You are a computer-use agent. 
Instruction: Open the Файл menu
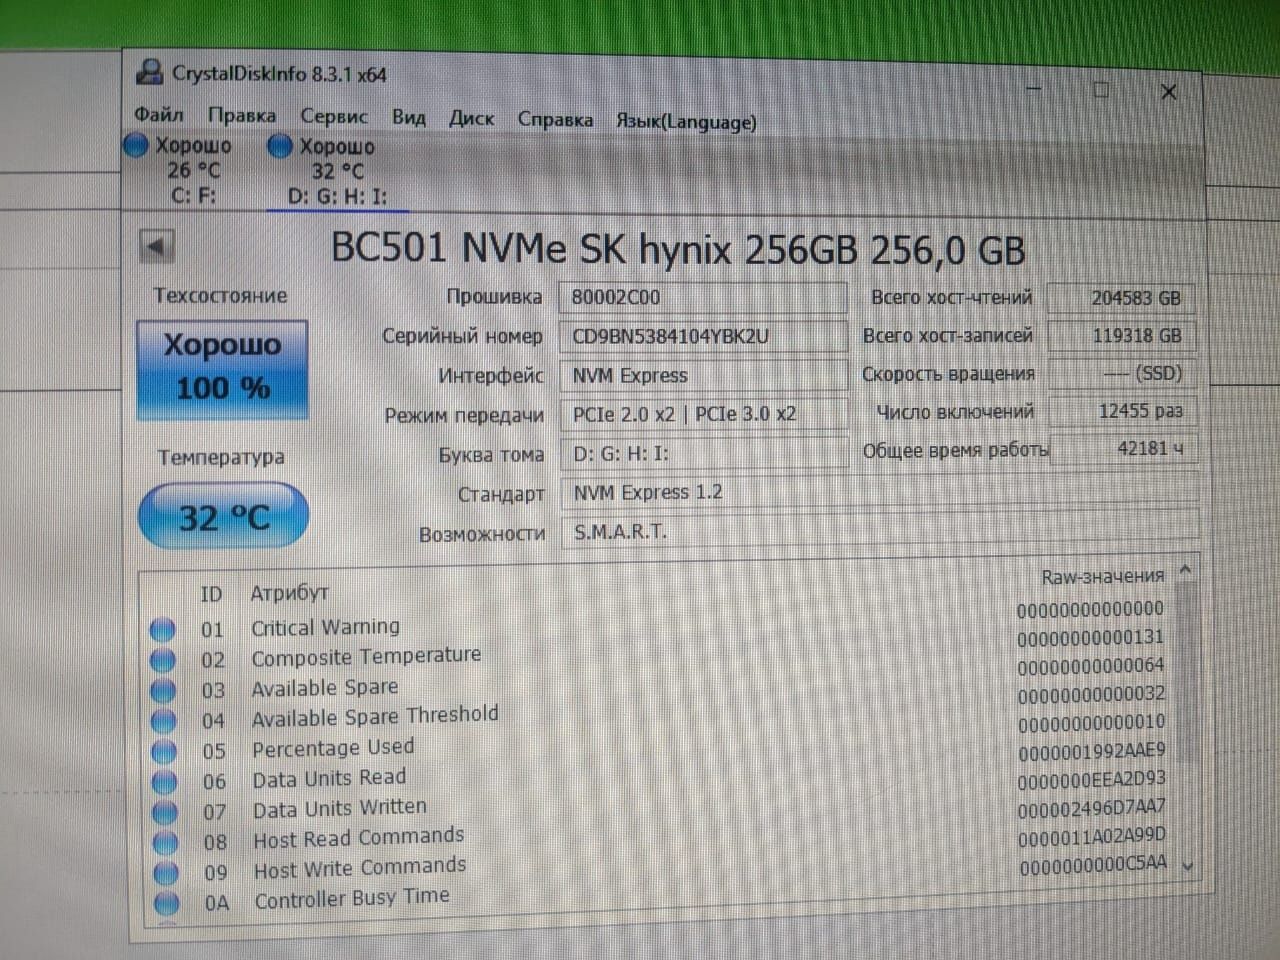[x=158, y=114]
